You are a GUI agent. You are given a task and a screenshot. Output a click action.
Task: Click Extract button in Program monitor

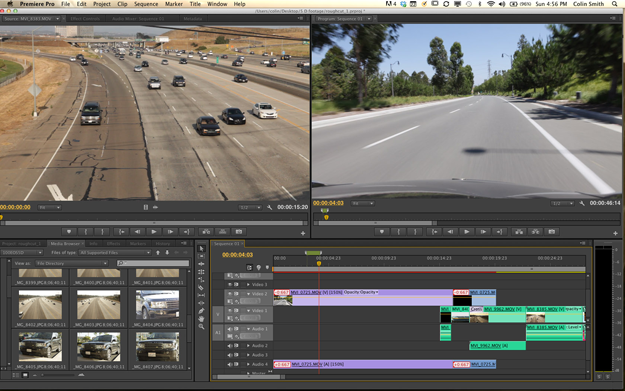pos(535,232)
